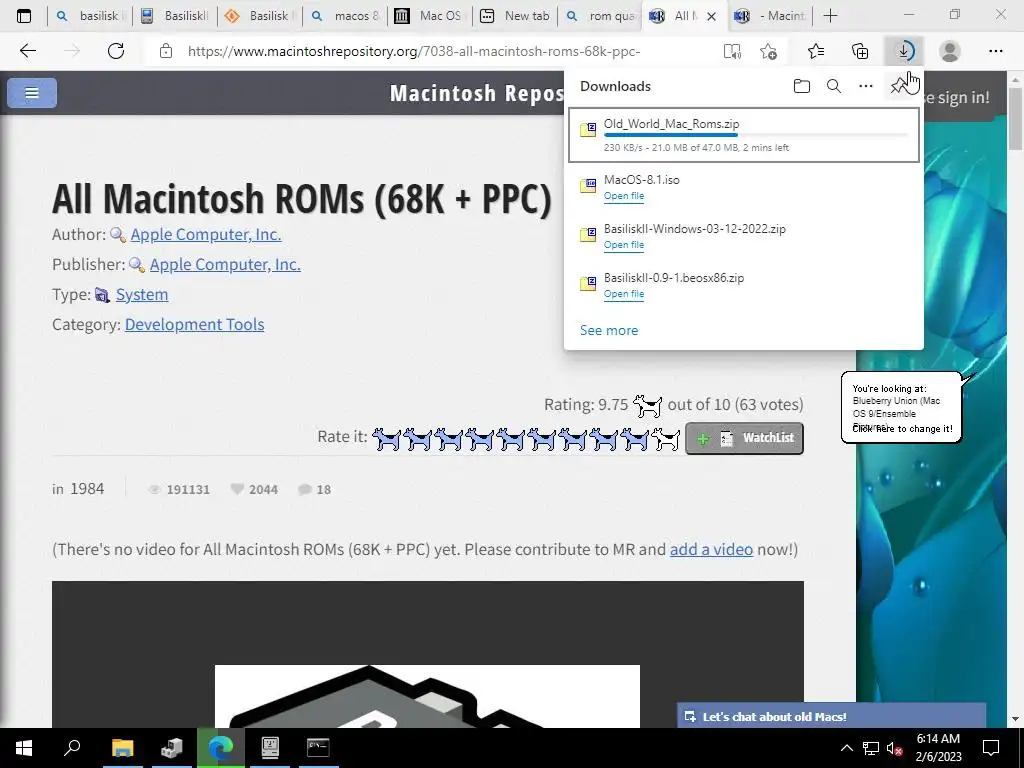
Task: Click the address bar URL
Action: [413, 51]
